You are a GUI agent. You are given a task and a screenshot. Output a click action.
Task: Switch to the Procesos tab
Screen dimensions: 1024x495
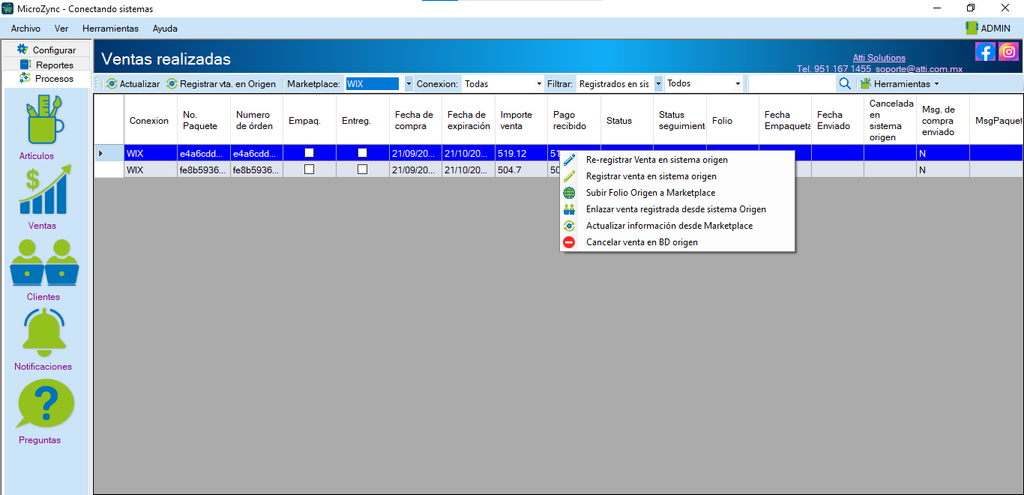(x=46, y=79)
